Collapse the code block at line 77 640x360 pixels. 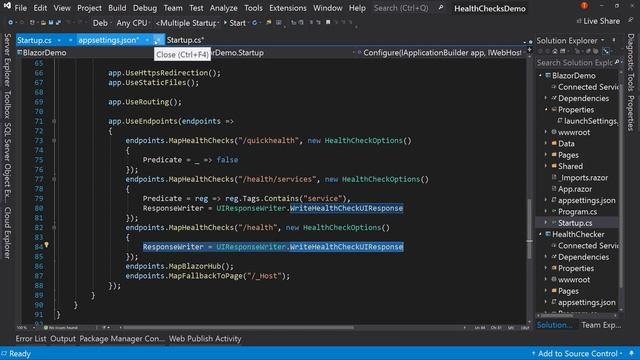[x=54, y=179]
